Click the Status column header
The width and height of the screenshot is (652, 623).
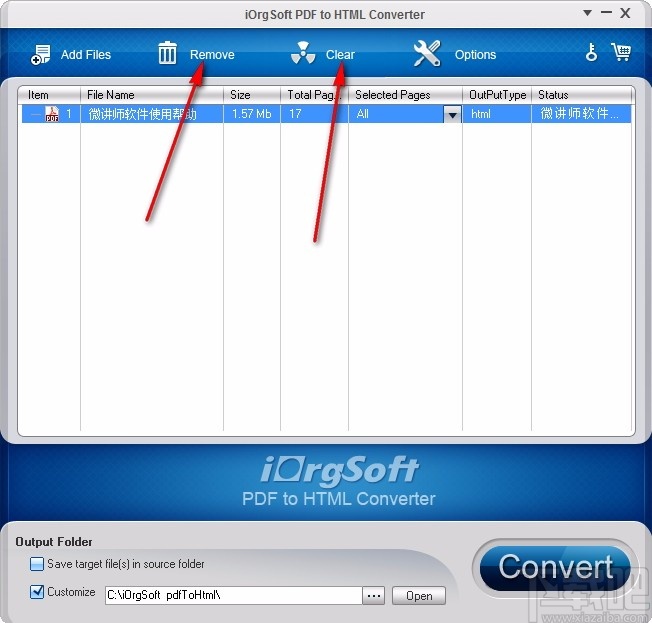(582, 95)
